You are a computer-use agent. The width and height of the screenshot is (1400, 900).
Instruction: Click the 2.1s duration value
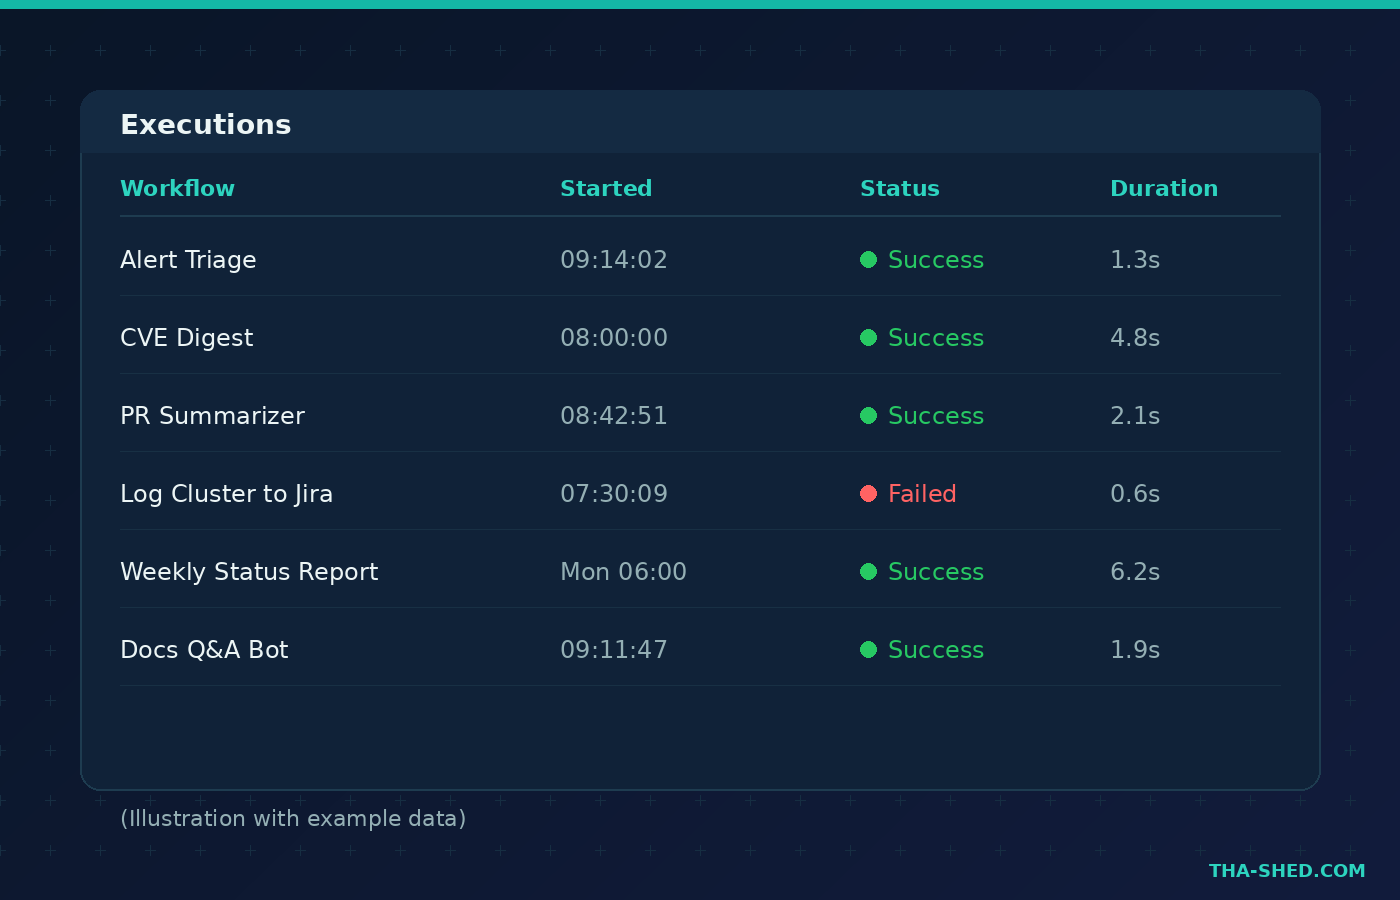coord(1135,416)
